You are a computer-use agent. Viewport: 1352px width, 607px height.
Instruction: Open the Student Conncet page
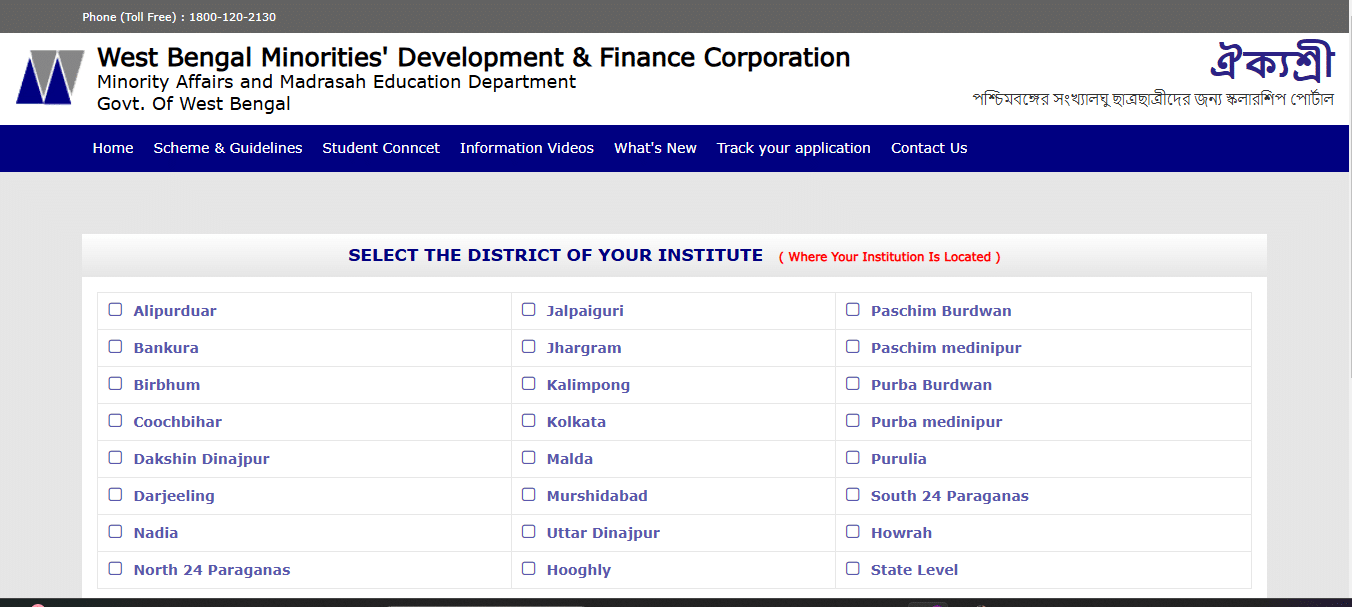coord(381,148)
